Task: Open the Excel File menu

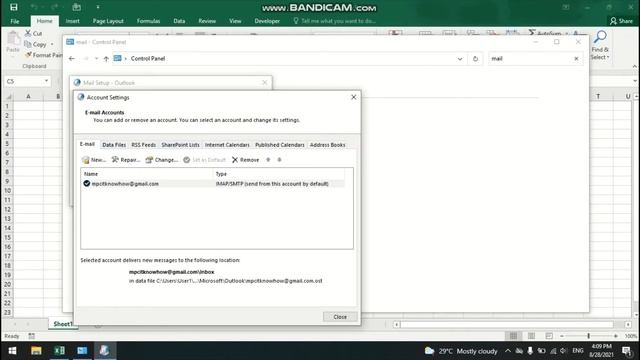Action: tap(15, 21)
